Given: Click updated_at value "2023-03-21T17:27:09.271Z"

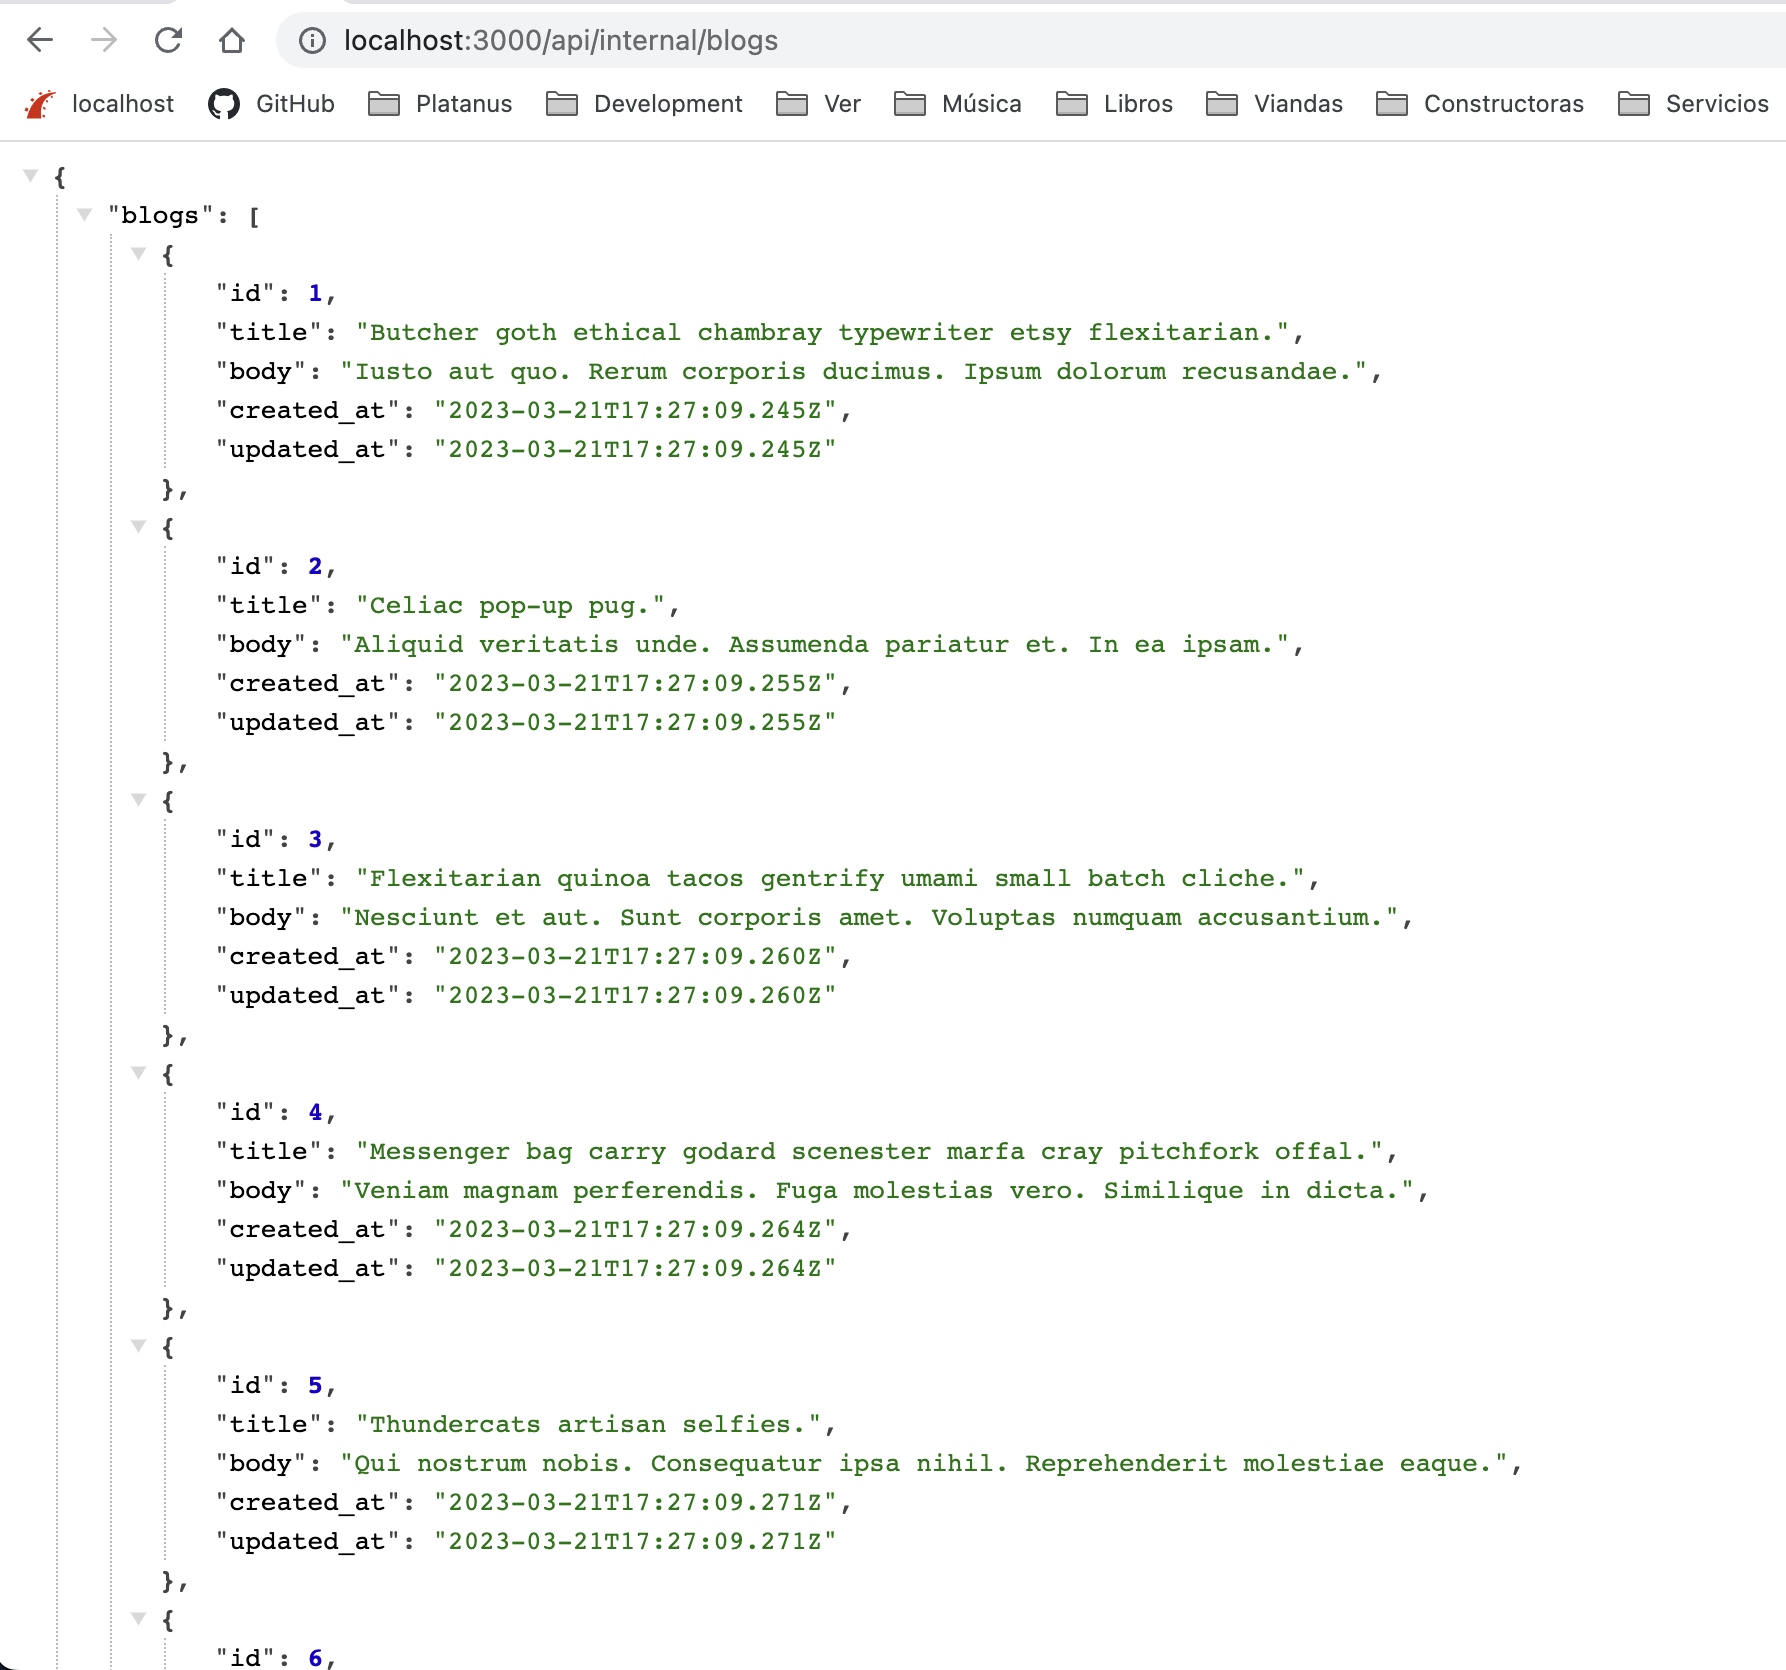Looking at the screenshot, I should [x=635, y=1541].
